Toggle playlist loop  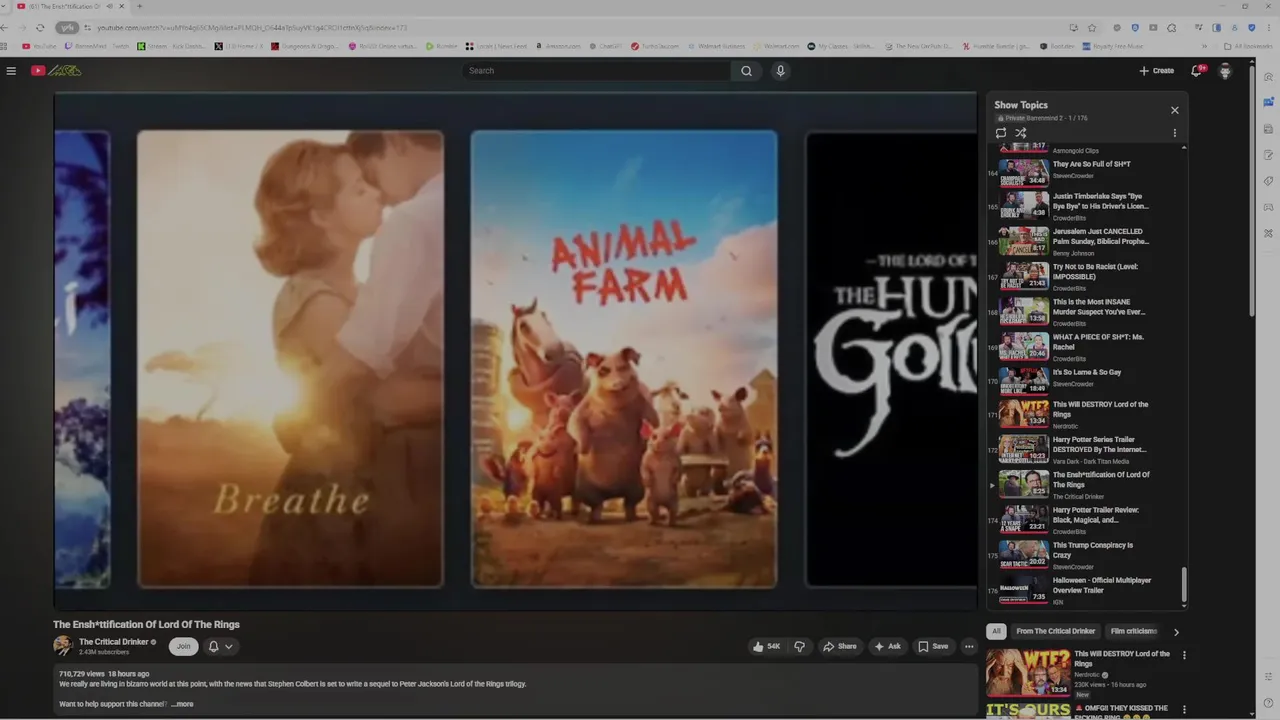1001,133
